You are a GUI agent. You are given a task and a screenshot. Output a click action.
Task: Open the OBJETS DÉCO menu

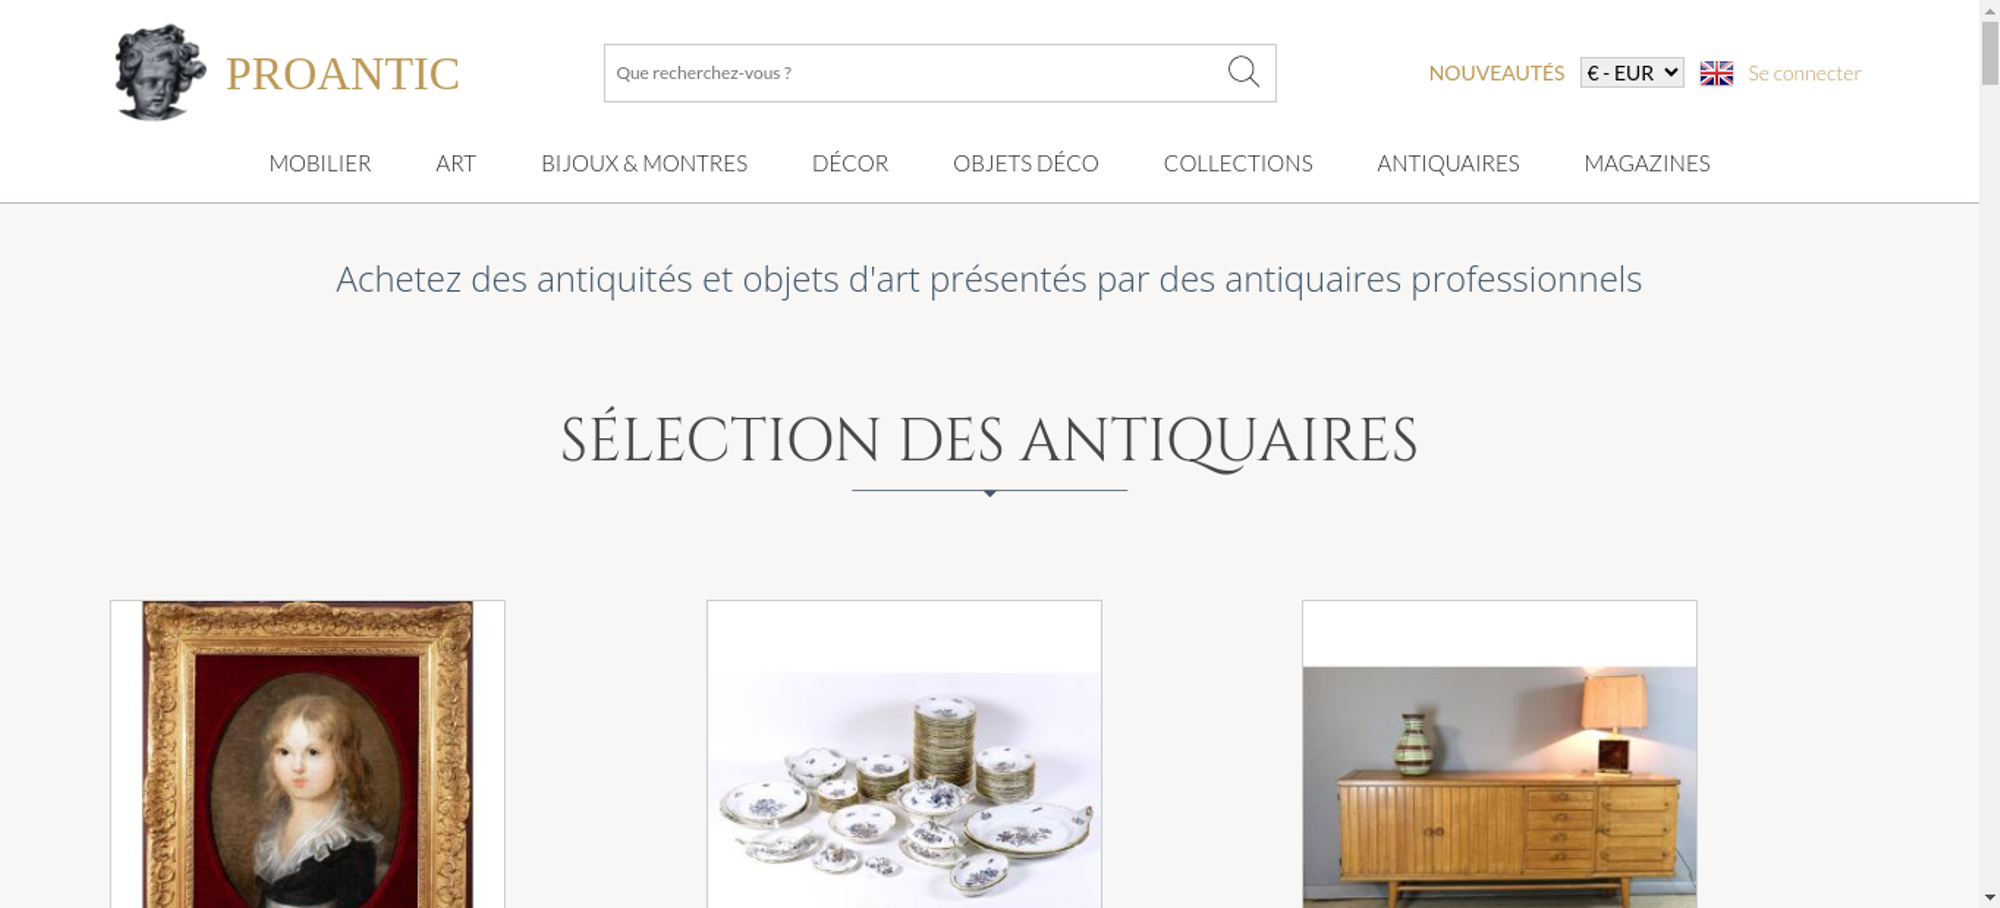pyautogui.click(x=1026, y=163)
